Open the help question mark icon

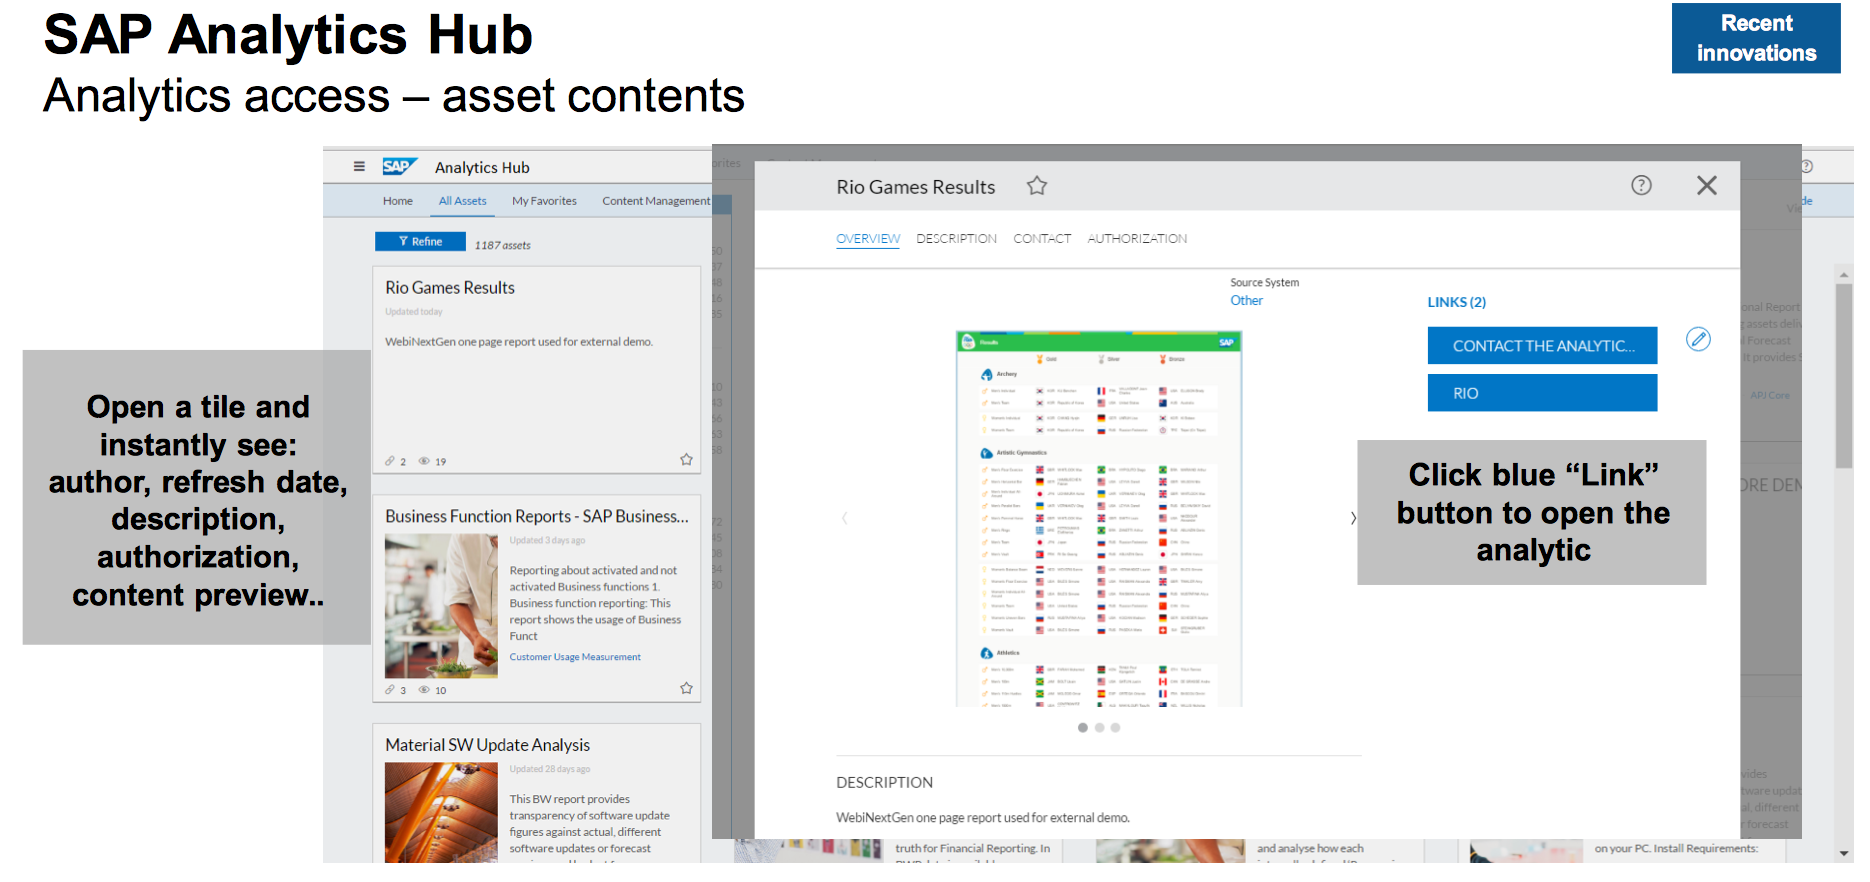coord(1641,185)
